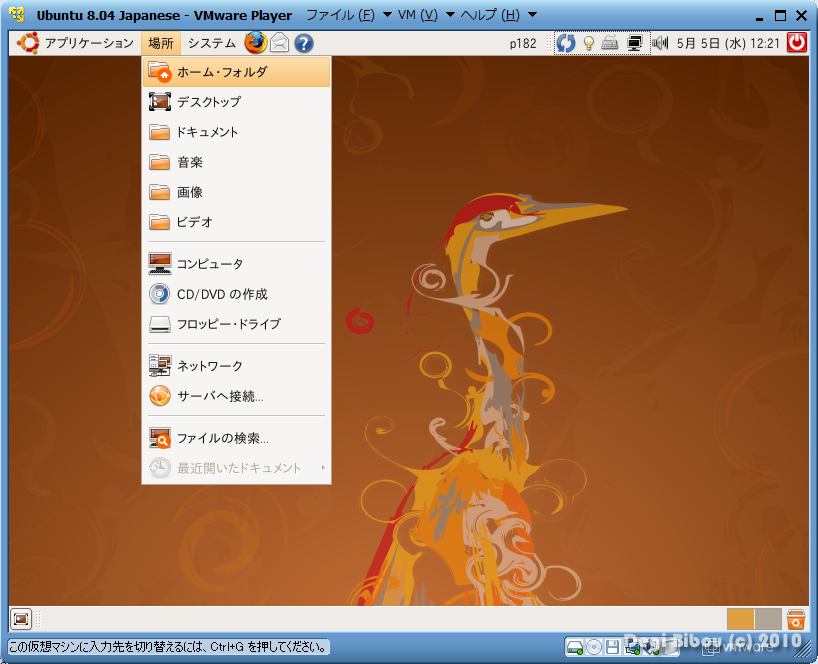Click the VMware CD/DVD drive status icon
Image resolution: width=818 pixels, height=664 pixels.
pyautogui.click(x=594, y=647)
